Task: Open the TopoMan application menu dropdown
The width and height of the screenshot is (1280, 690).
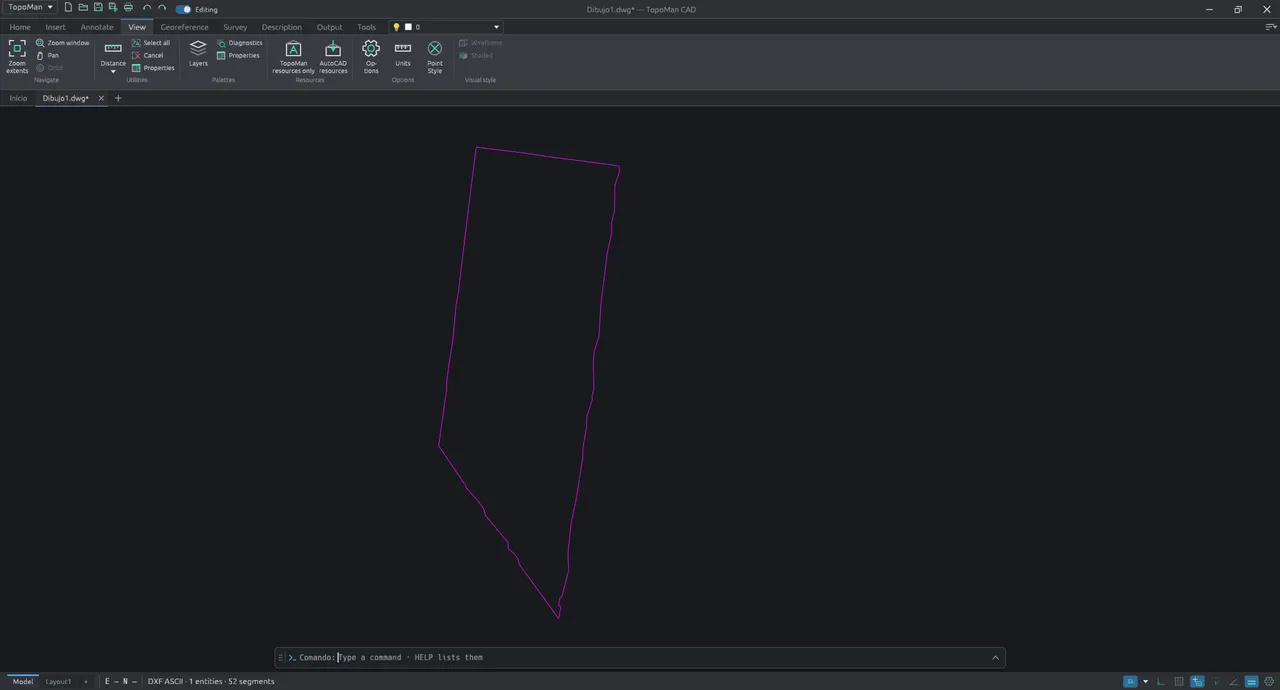Action: click(30, 7)
